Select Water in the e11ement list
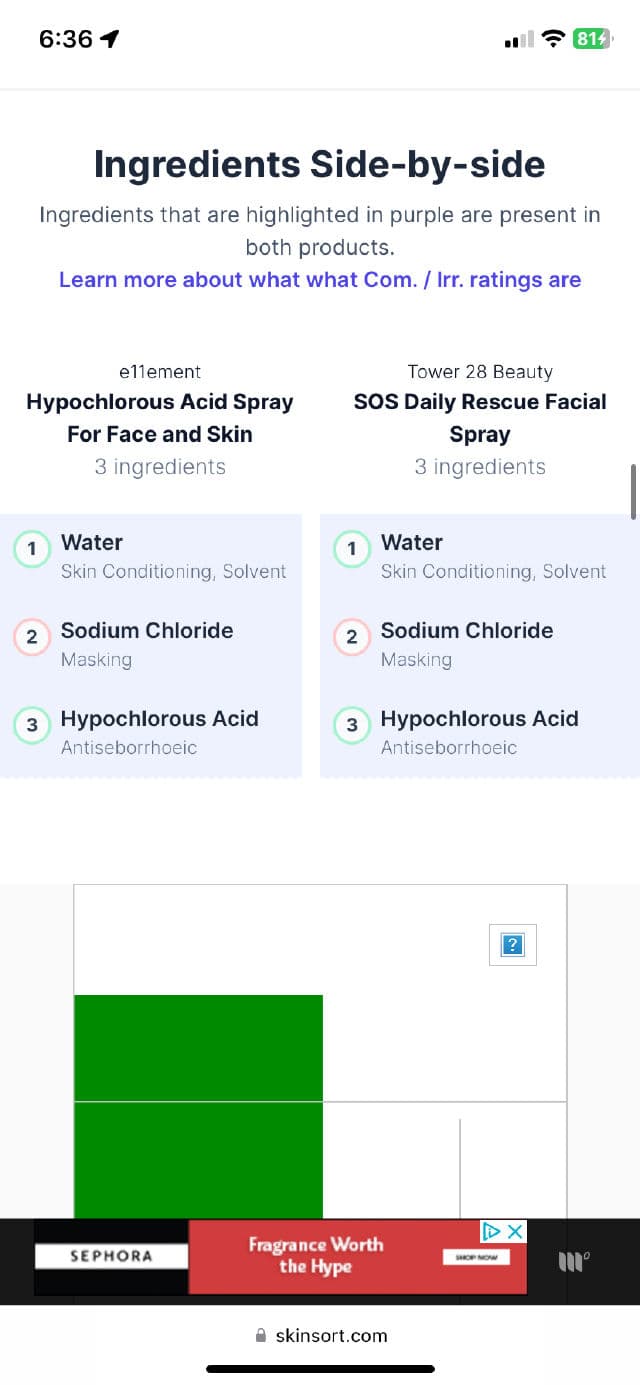Viewport: 640px width, 1385px height. point(92,543)
